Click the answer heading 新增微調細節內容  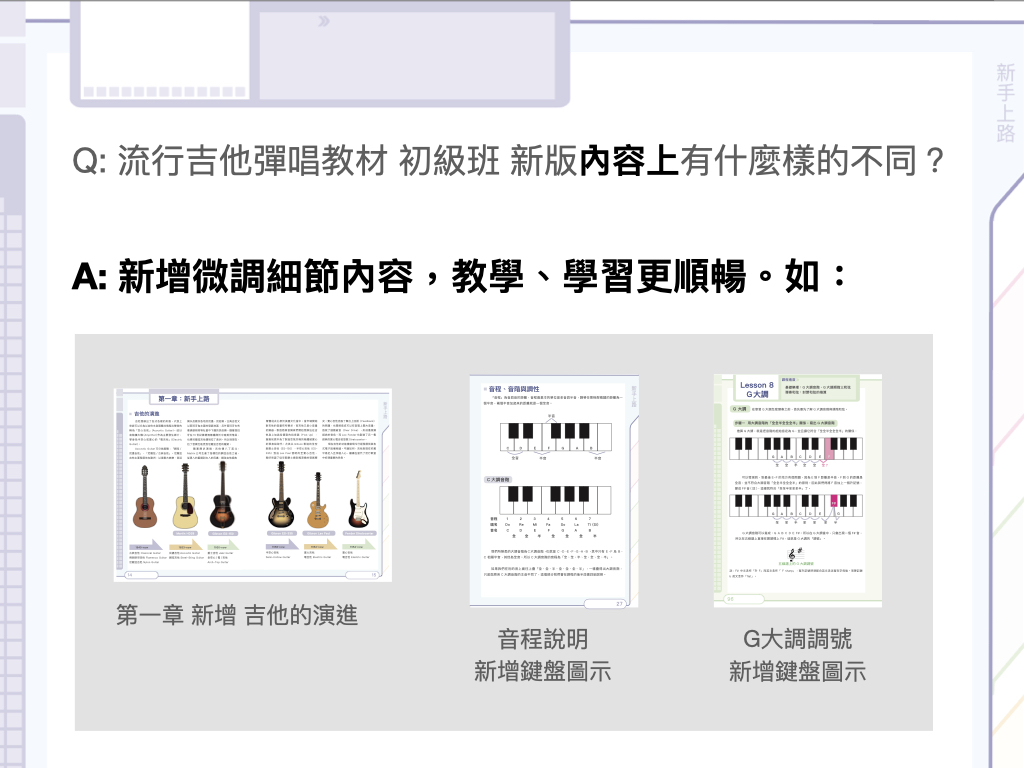(x=265, y=277)
